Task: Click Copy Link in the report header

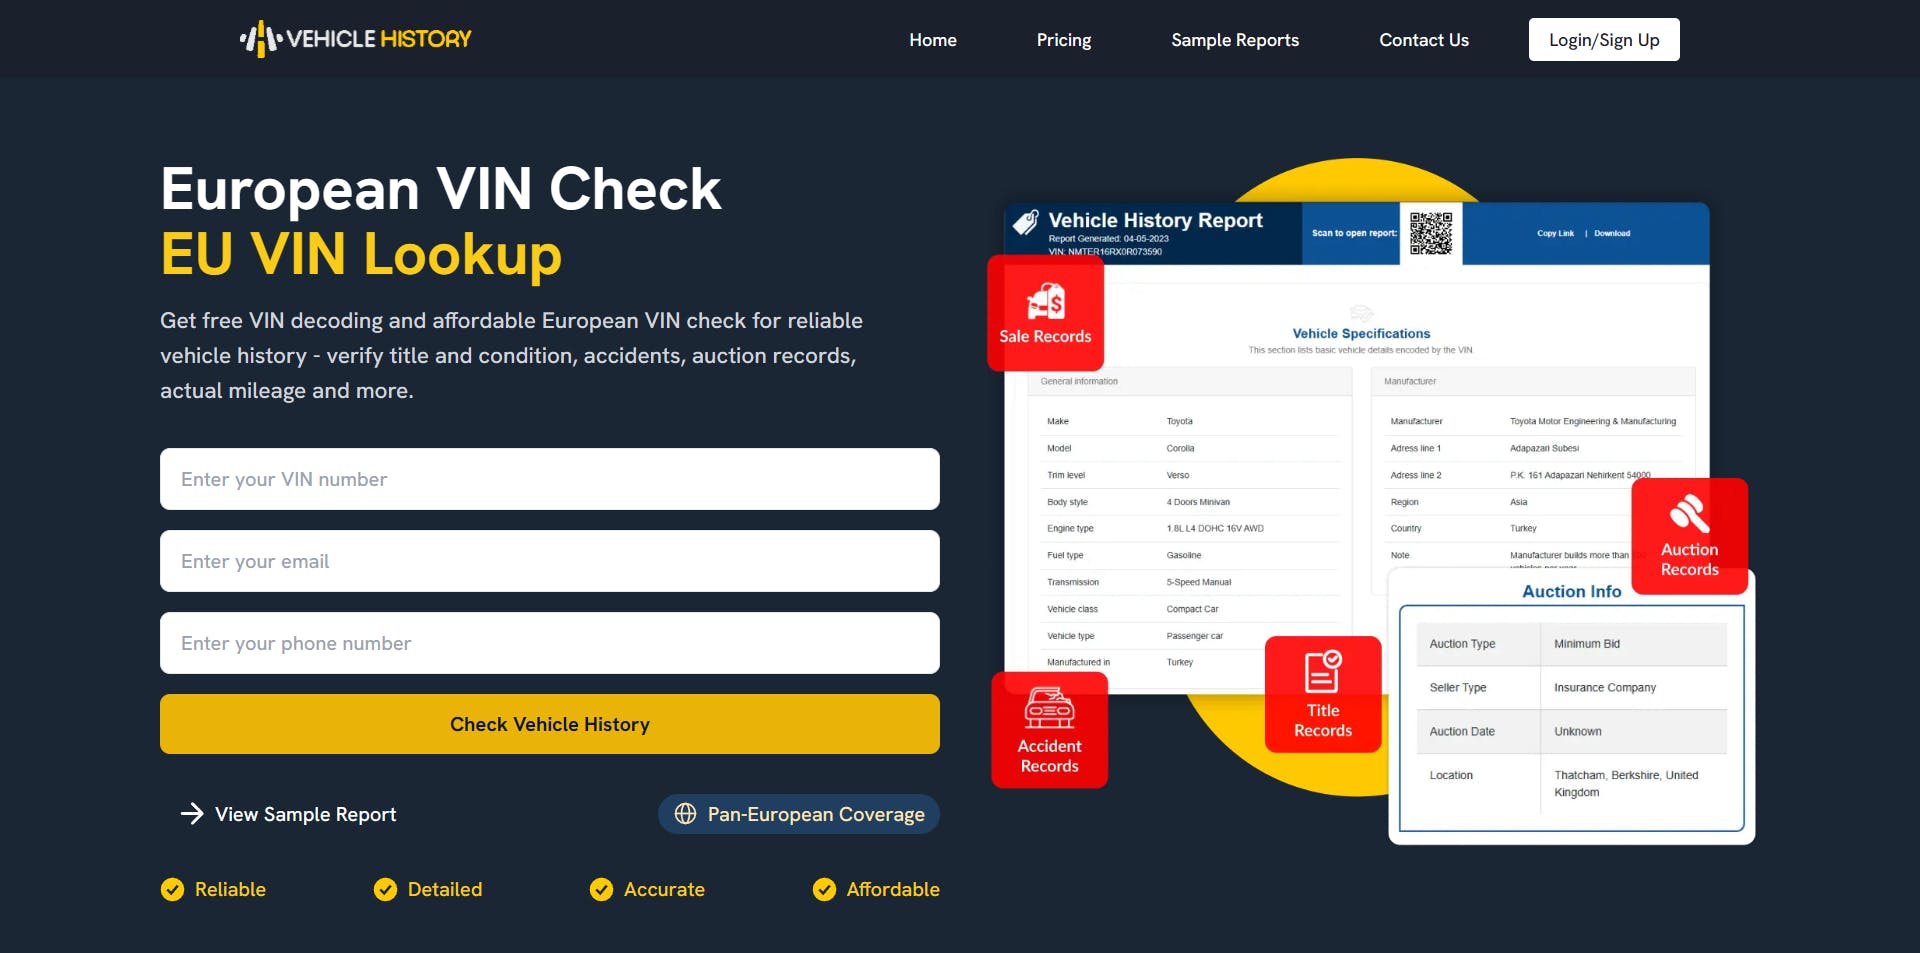Action: point(1555,234)
